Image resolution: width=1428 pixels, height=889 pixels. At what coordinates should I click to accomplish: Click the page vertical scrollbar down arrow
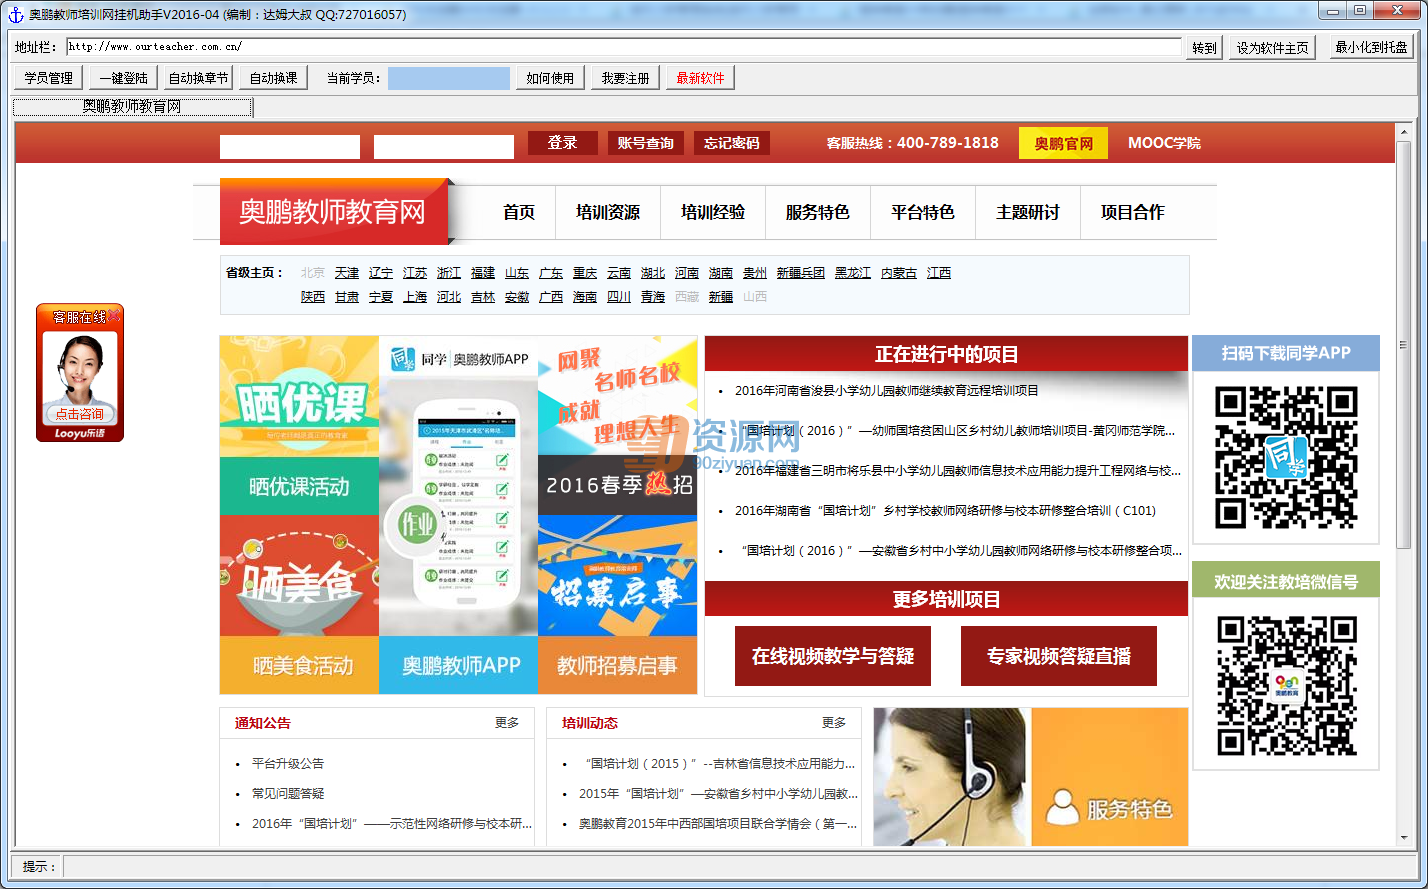click(x=1405, y=838)
